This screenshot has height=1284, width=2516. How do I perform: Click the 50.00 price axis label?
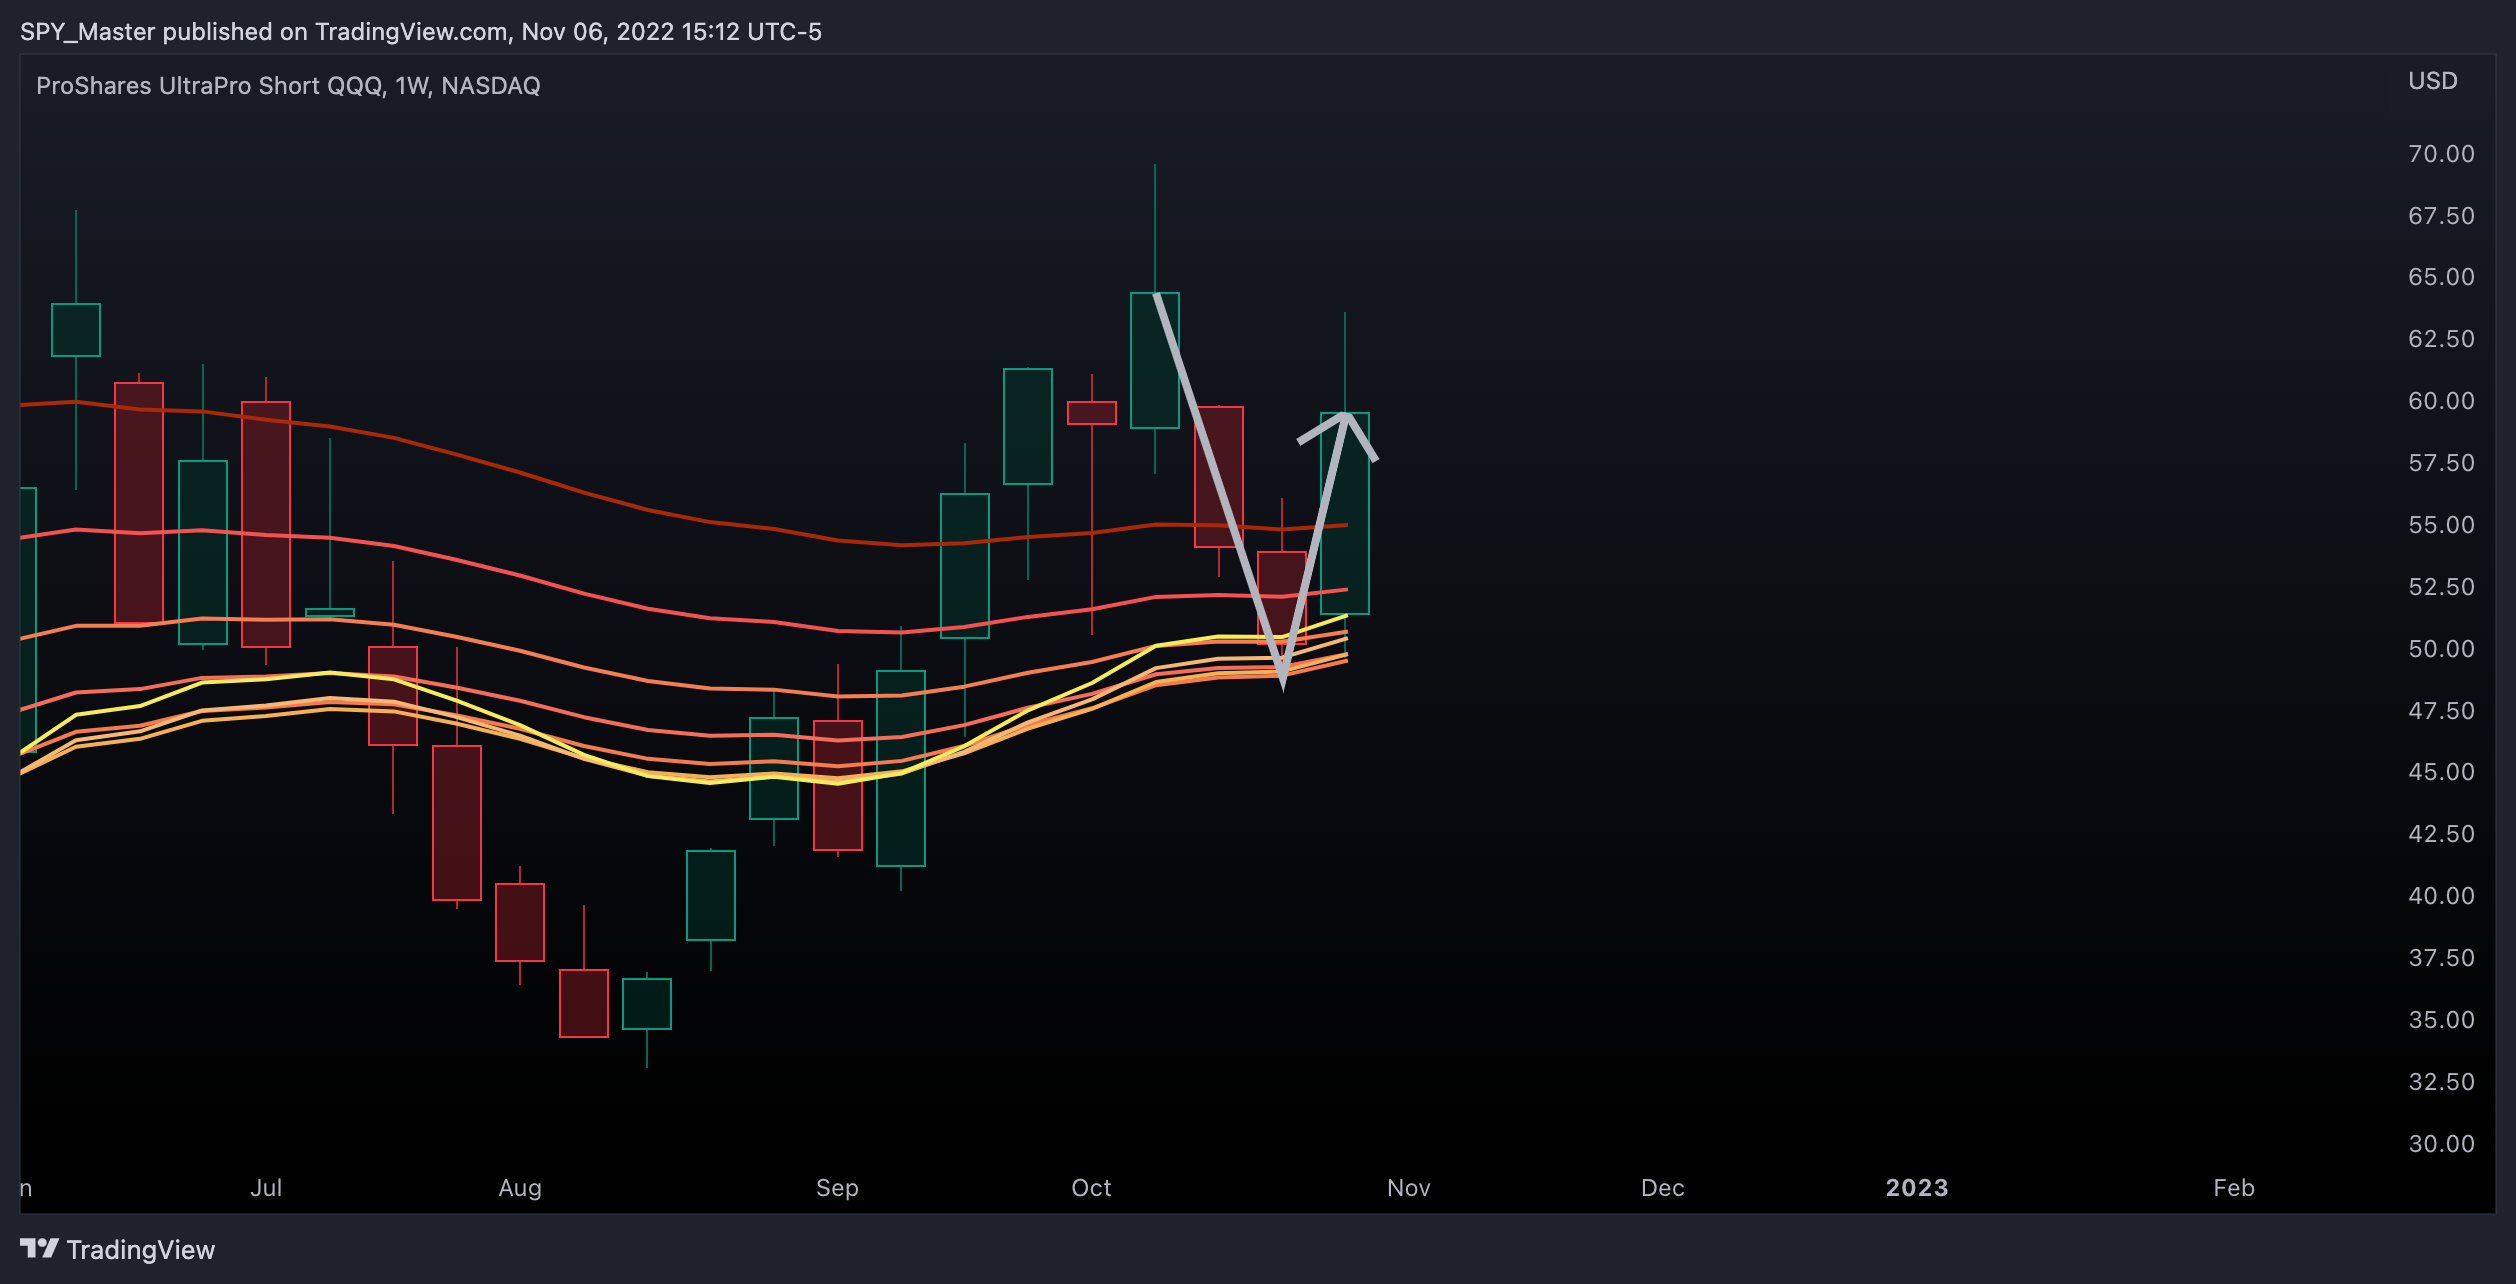(x=2441, y=649)
